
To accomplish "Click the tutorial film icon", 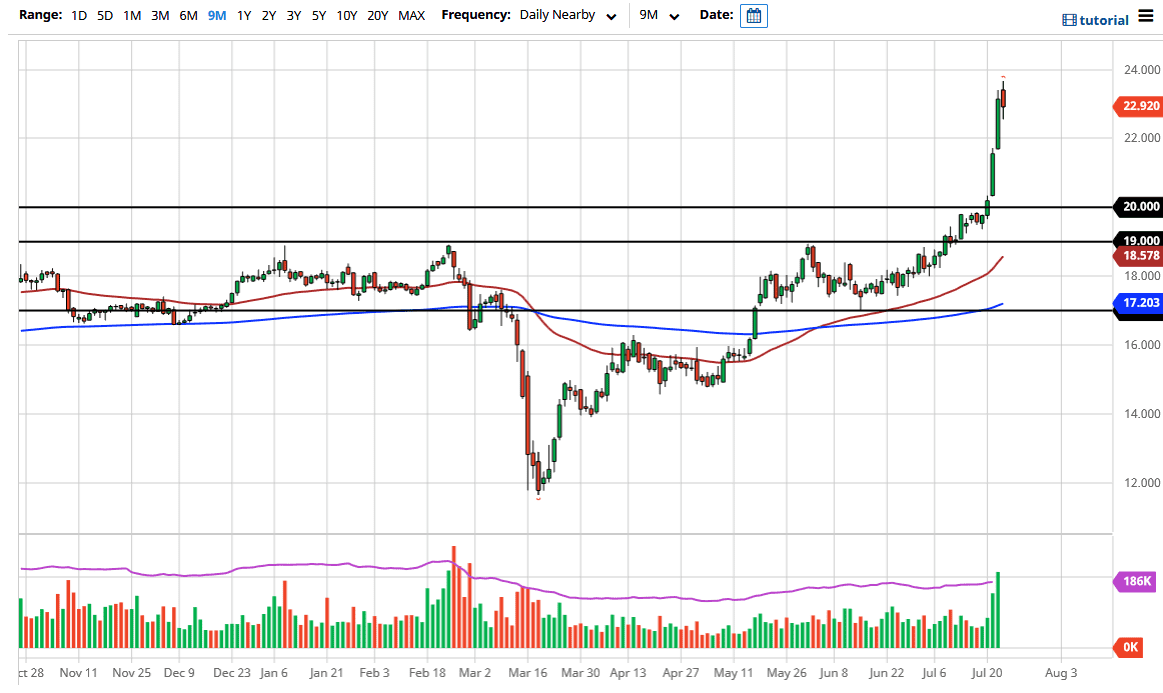I will pos(1069,20).
